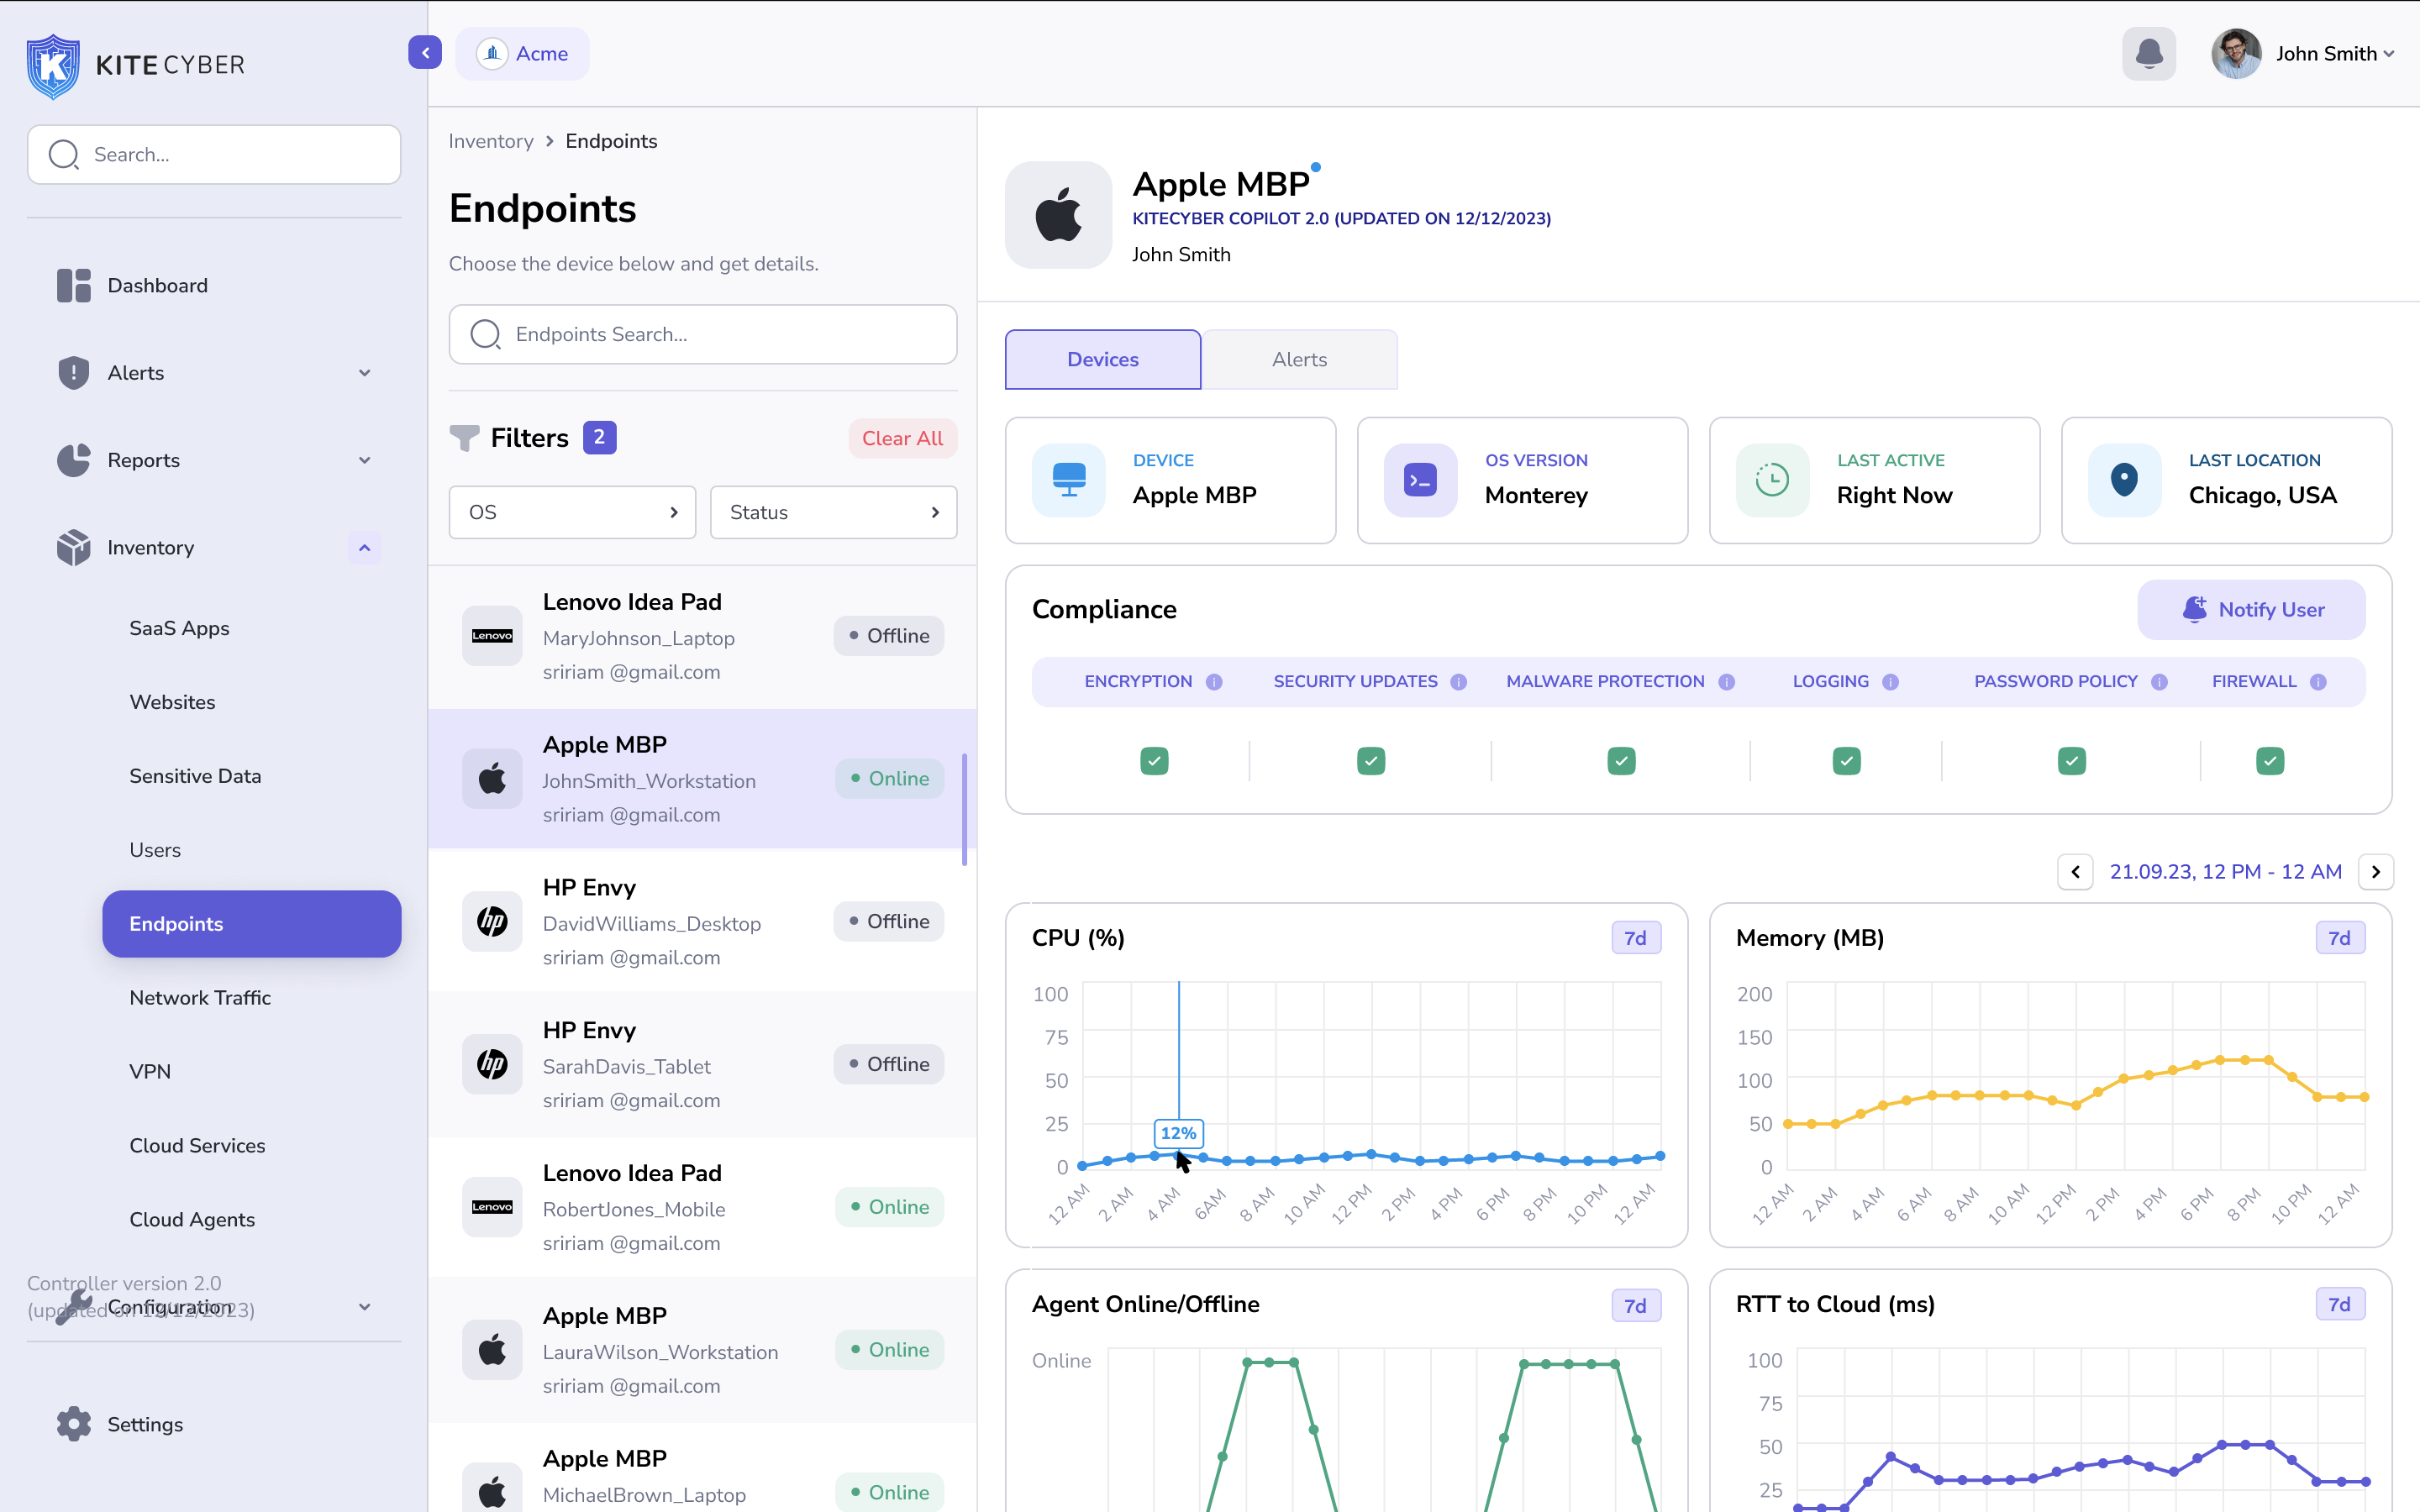
Task: Open the Status filter dropdown
Action: pyautogui.click(x=833, y=512)
